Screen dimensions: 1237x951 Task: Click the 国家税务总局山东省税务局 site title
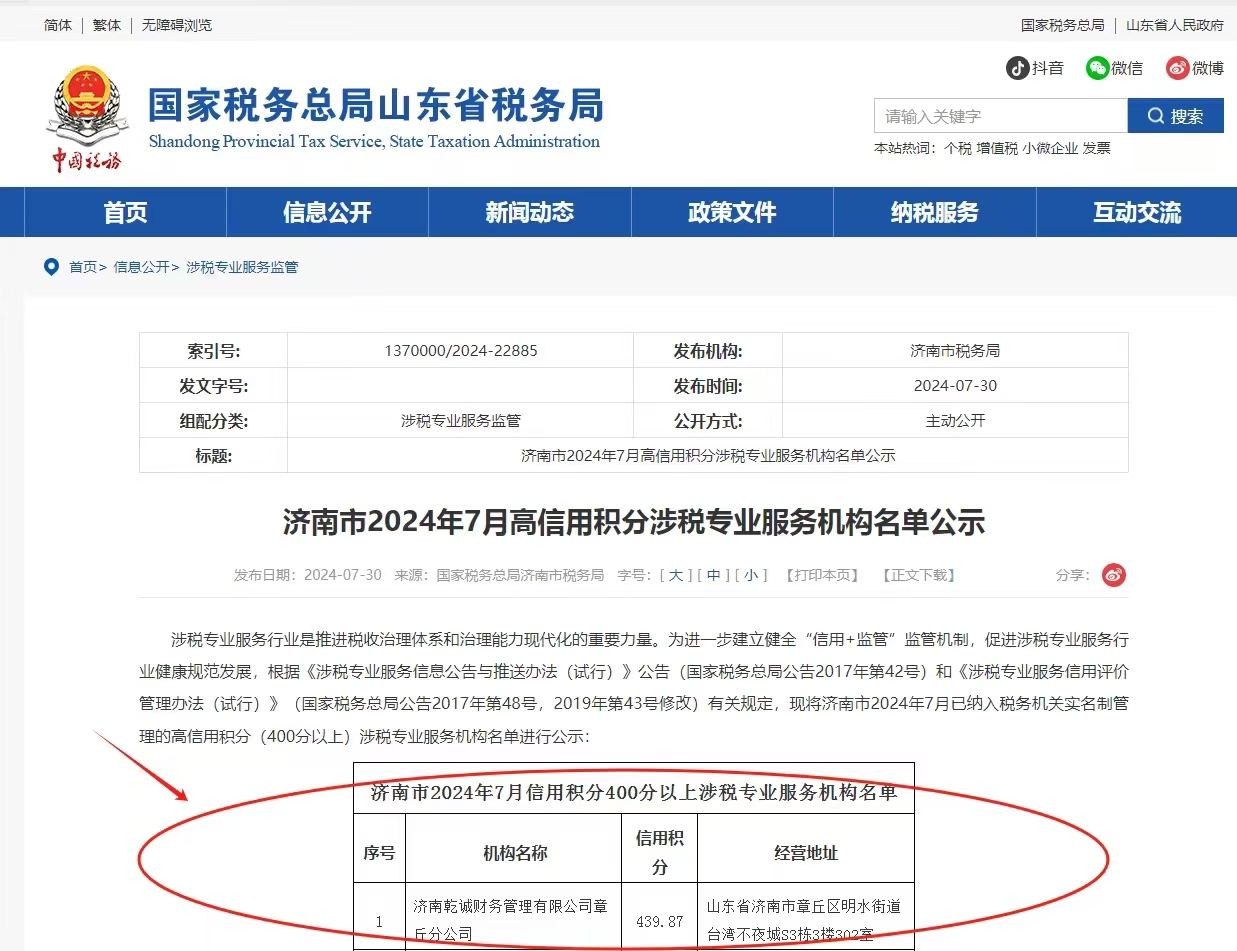point(376,105)
